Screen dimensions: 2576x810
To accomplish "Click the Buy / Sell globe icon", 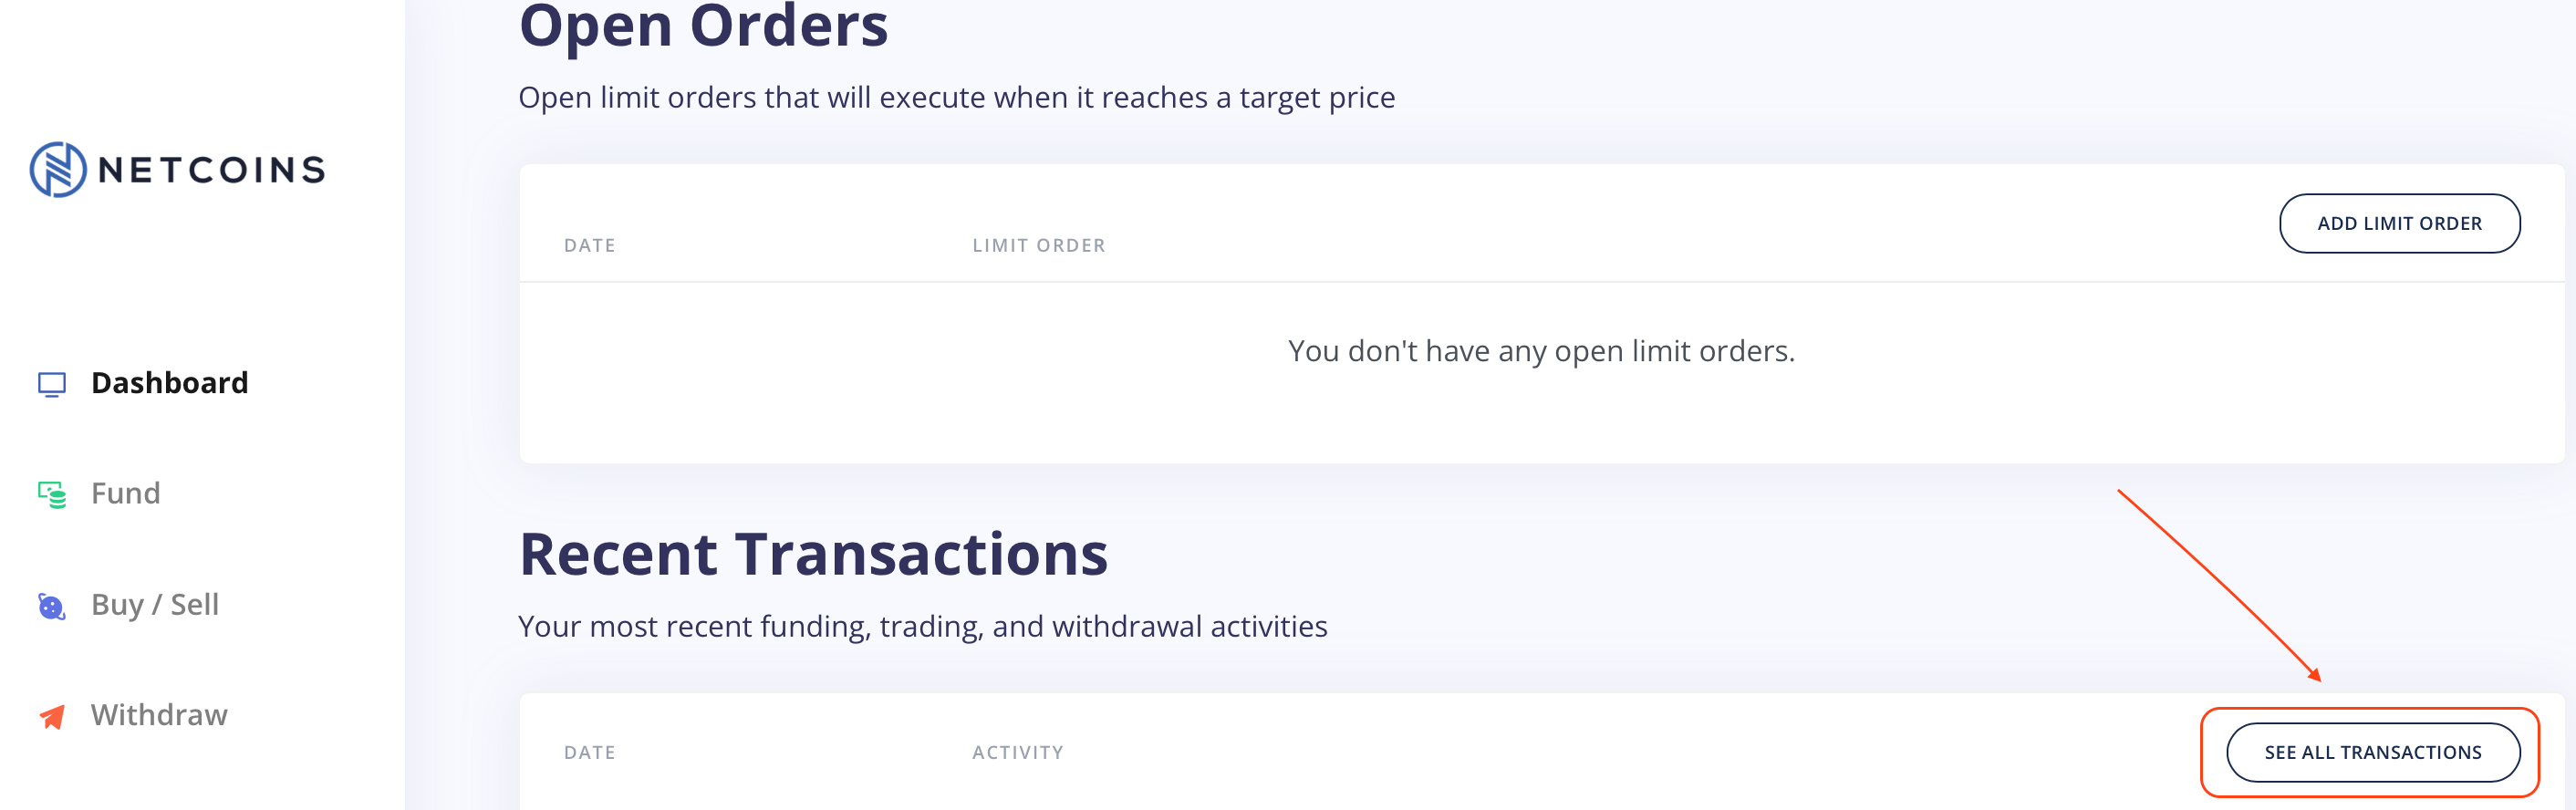I will (50, 604).
